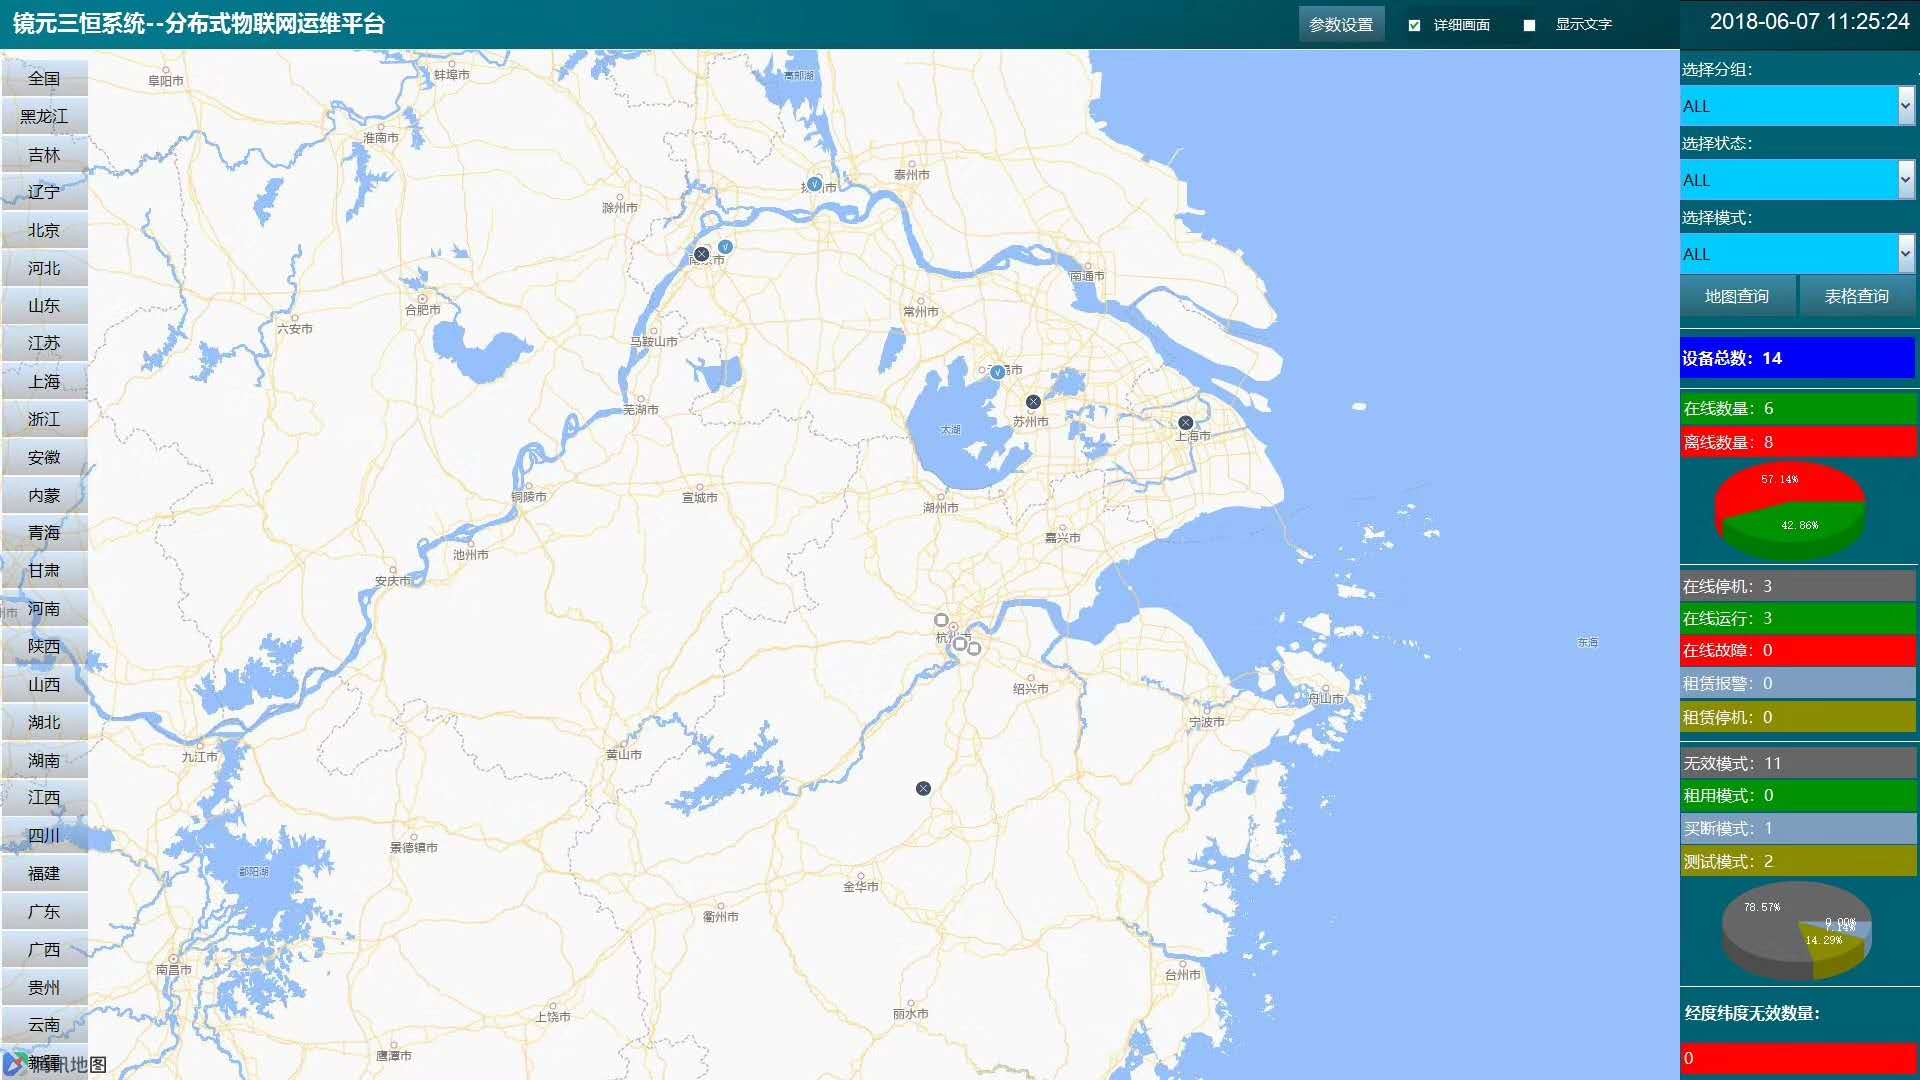Click the dark offline marker at Nanjing
Screen dimensions: 1920x1080
pos(702,254)
